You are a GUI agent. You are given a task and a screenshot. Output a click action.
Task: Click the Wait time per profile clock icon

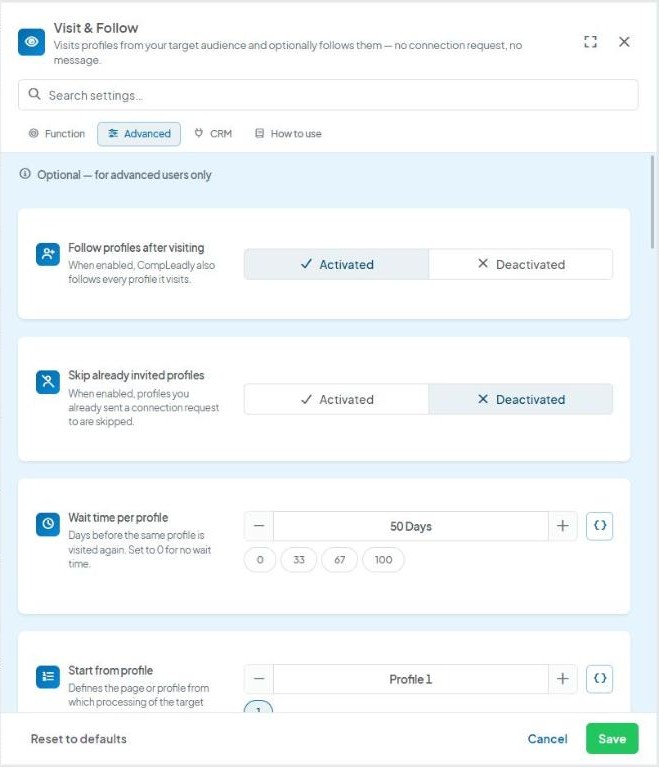click(48, 524)
